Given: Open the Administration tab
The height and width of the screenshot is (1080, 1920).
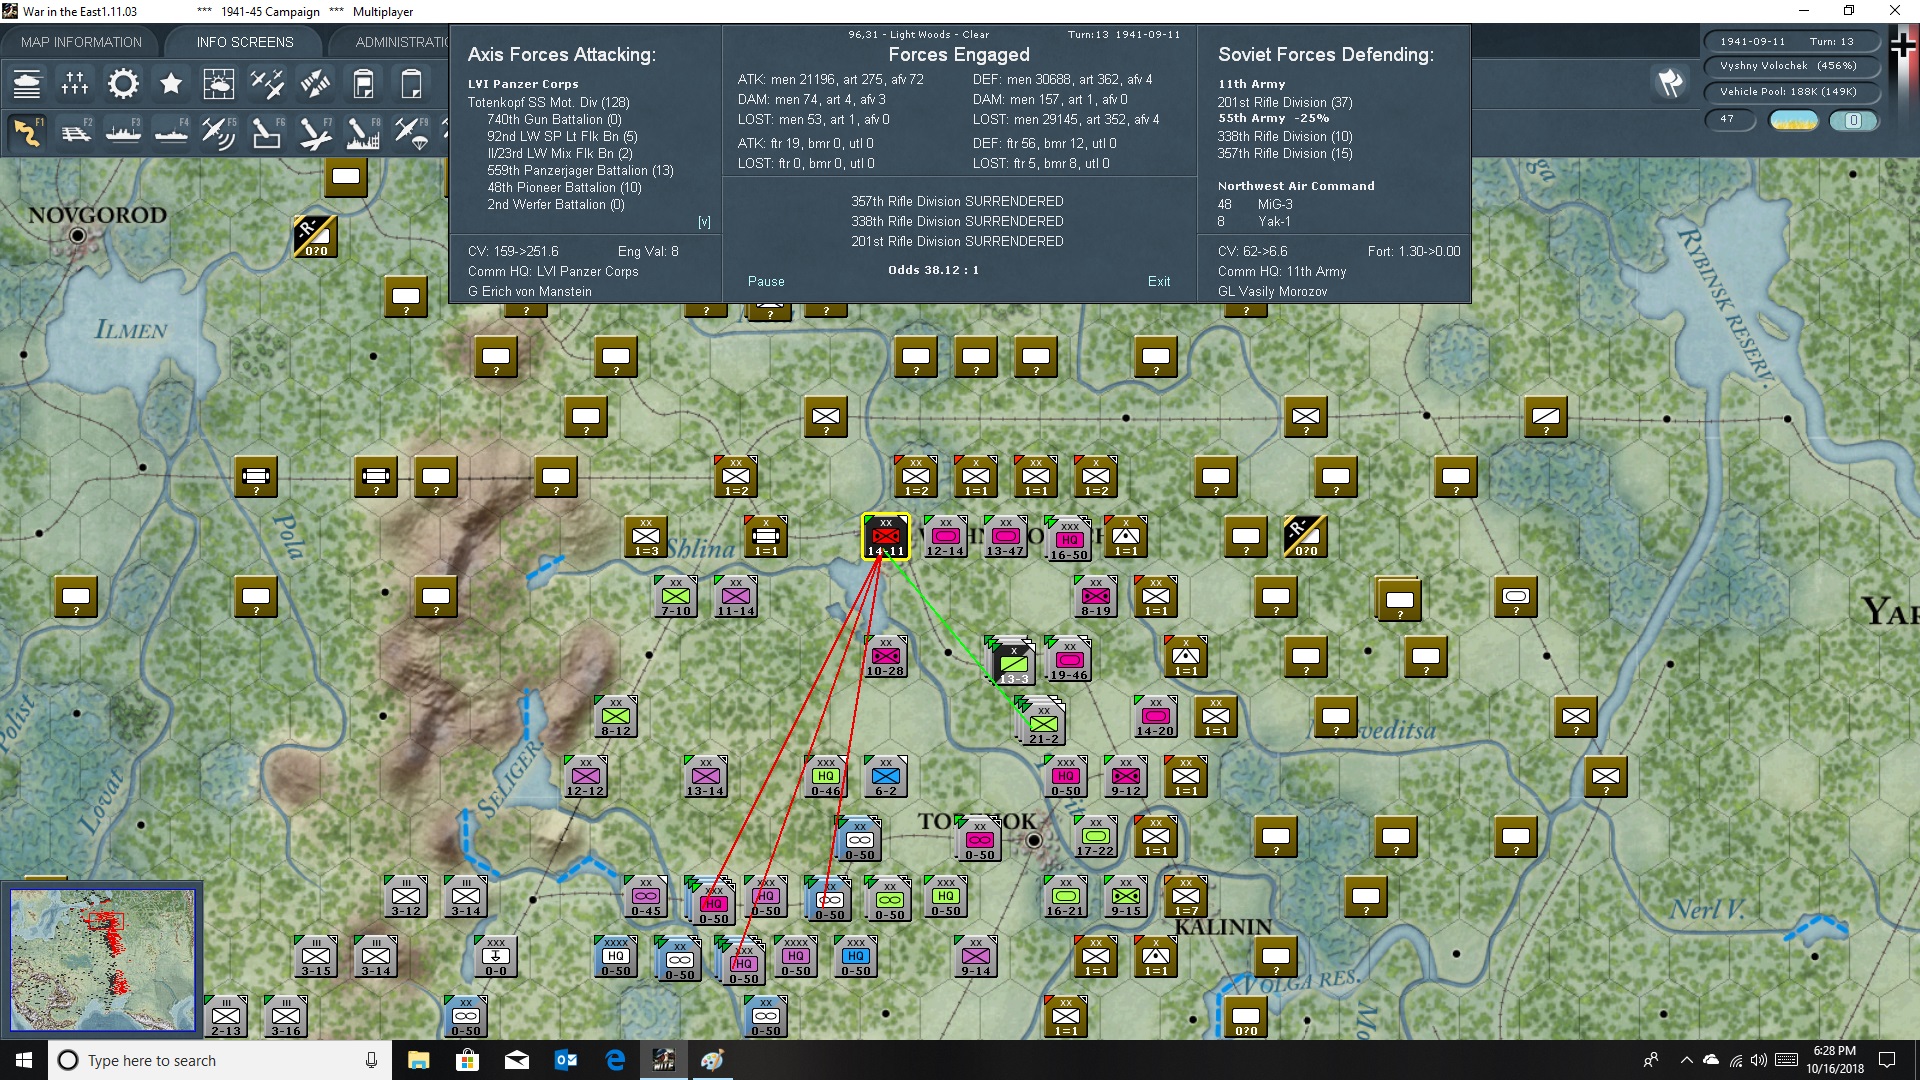Looking at the screenshot, I should pos(402,42).
